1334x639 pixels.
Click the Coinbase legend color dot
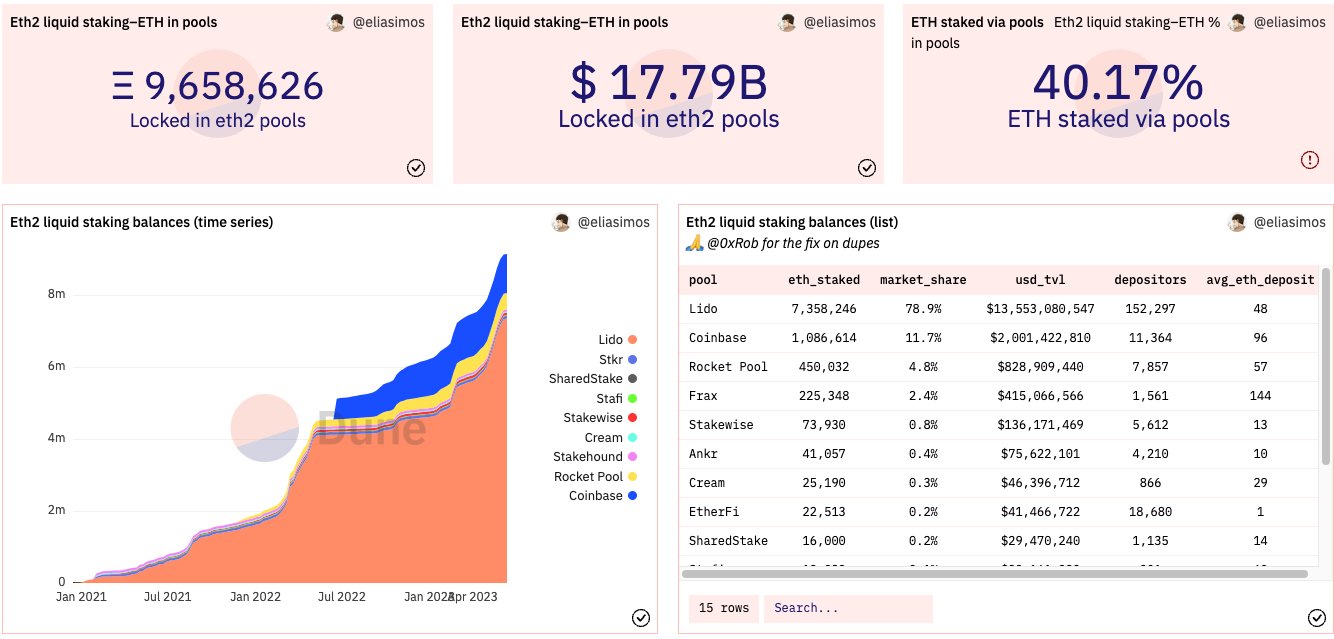tap(633, 496)
